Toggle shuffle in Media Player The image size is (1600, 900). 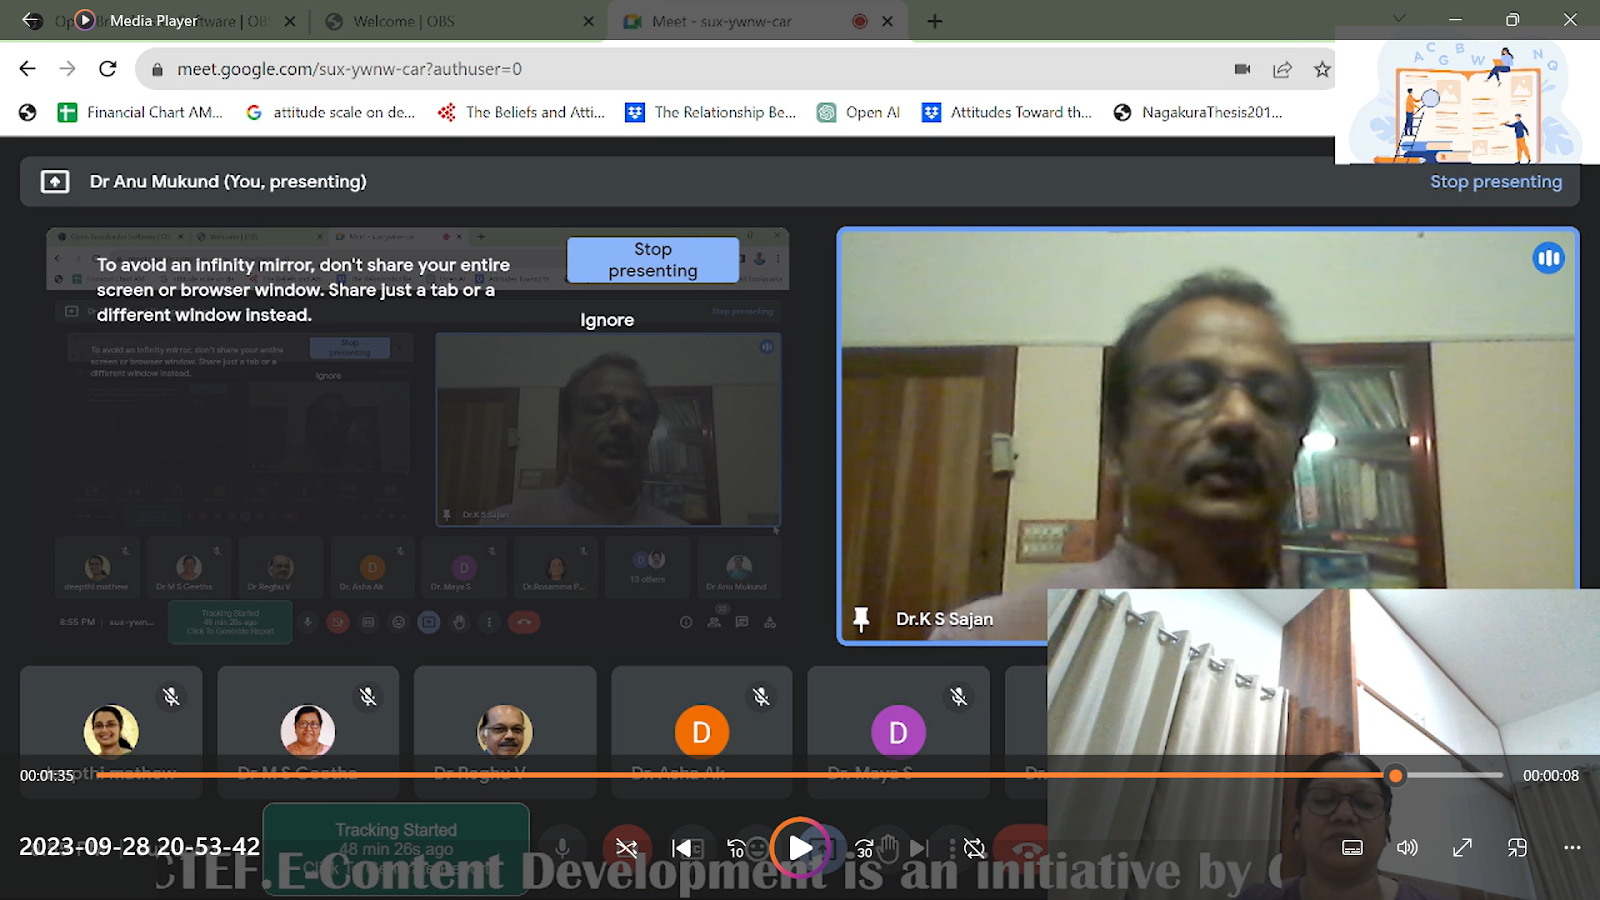627,848
